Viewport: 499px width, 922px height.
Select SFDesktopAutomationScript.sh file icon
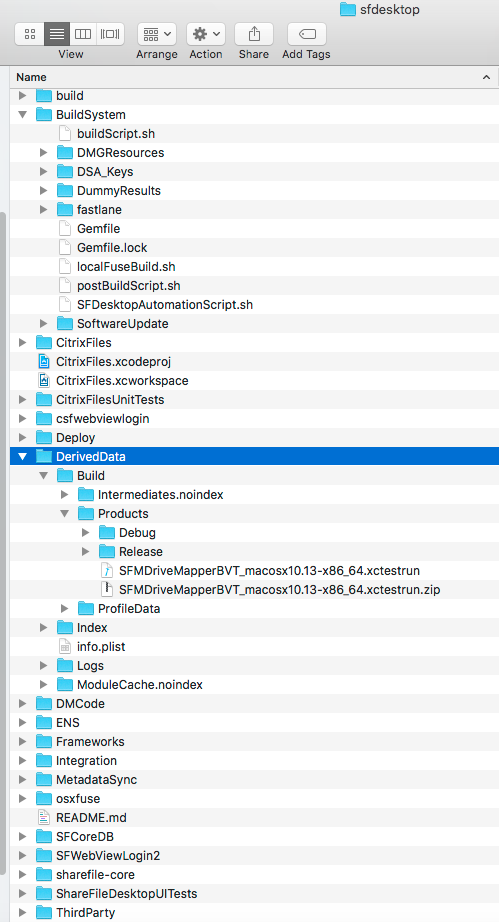pyautogui.click(x=65, y=305)
